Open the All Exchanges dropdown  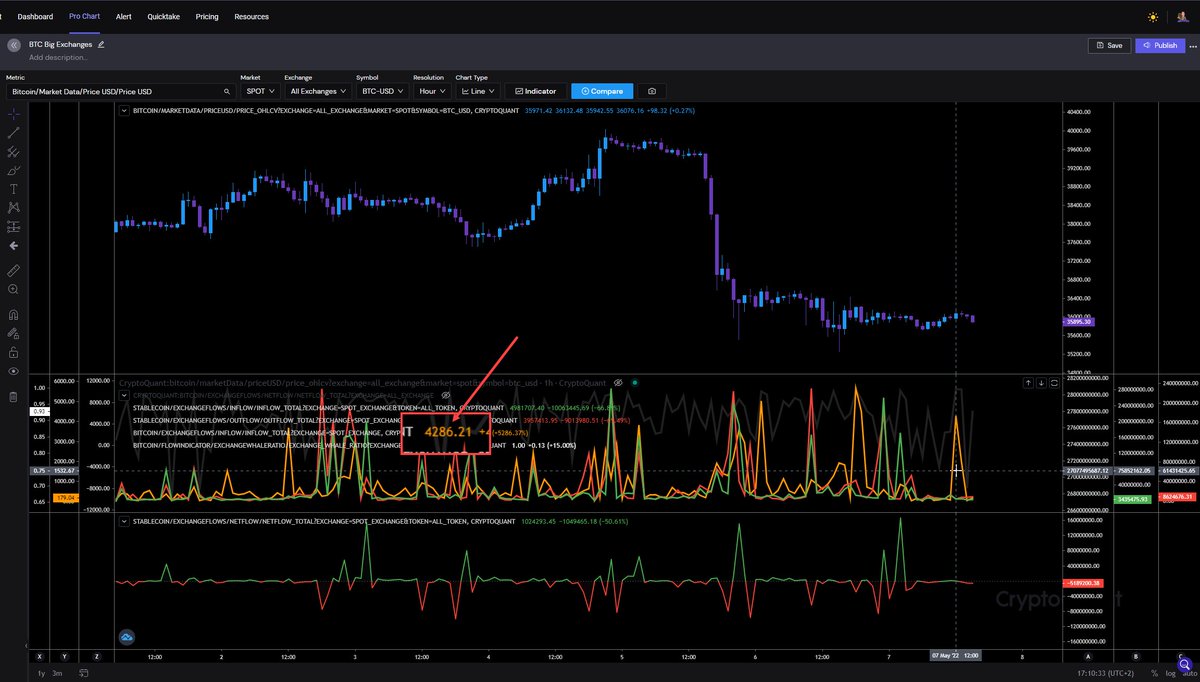318,91
